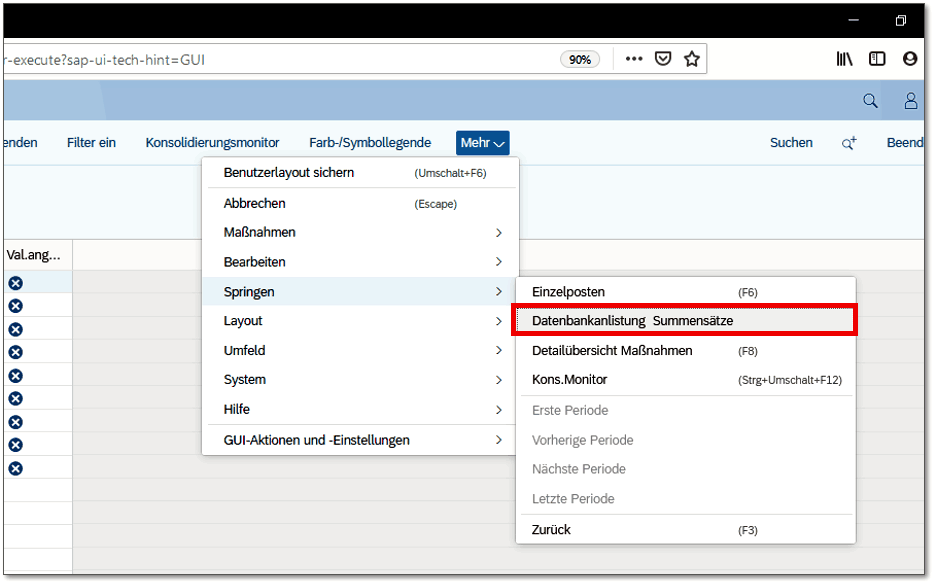Expand the Mehr dropdown menu
Image resolution: width=934 pixels, height=584 pixels.
tap(483, 143)
